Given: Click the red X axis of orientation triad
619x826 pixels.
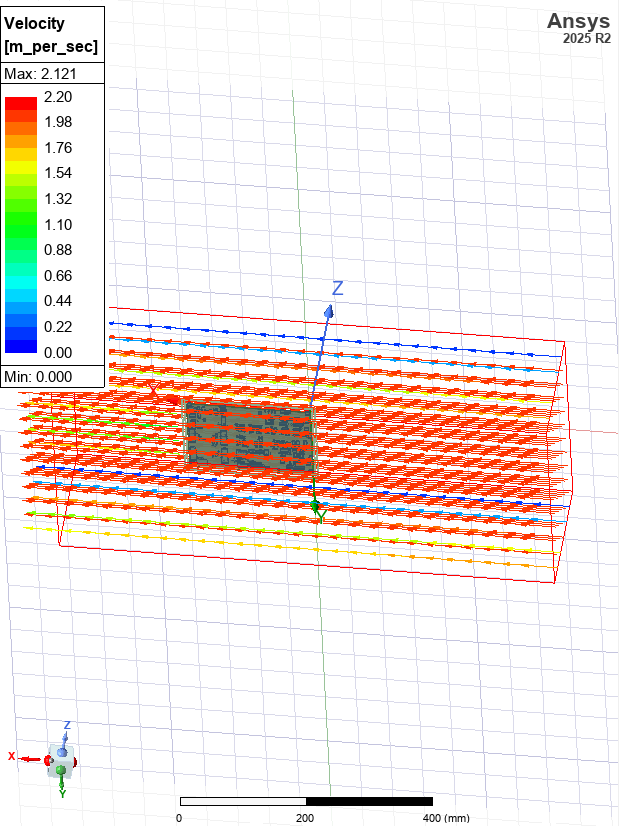Looking at the screenshot, I should 29,759.
